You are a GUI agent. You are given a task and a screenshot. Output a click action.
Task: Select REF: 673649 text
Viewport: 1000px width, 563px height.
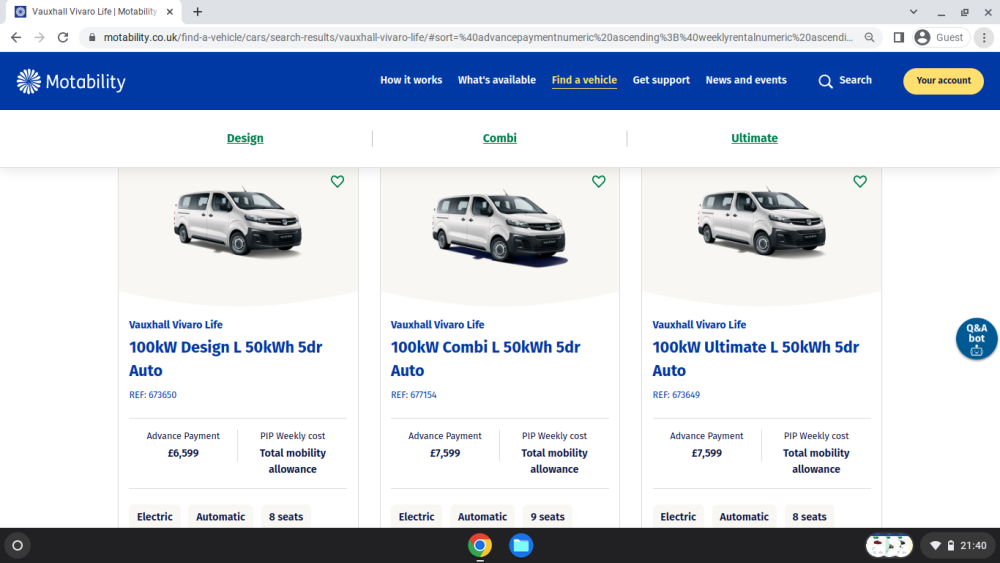(x=676, y=395)
